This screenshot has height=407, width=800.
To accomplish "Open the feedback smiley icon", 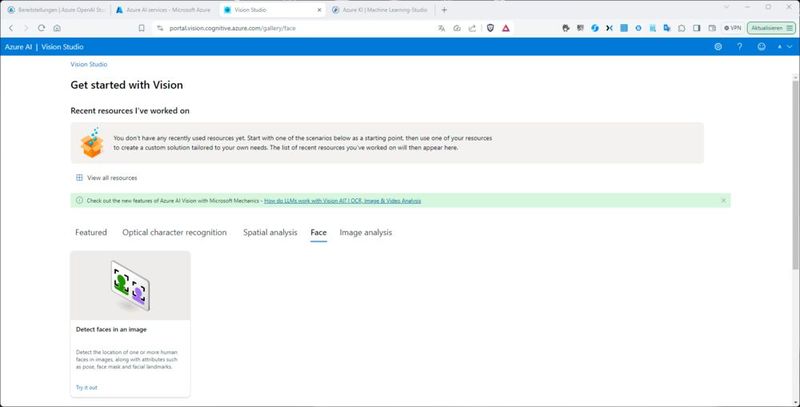I will pyautogui.click(x=761, y=47).
